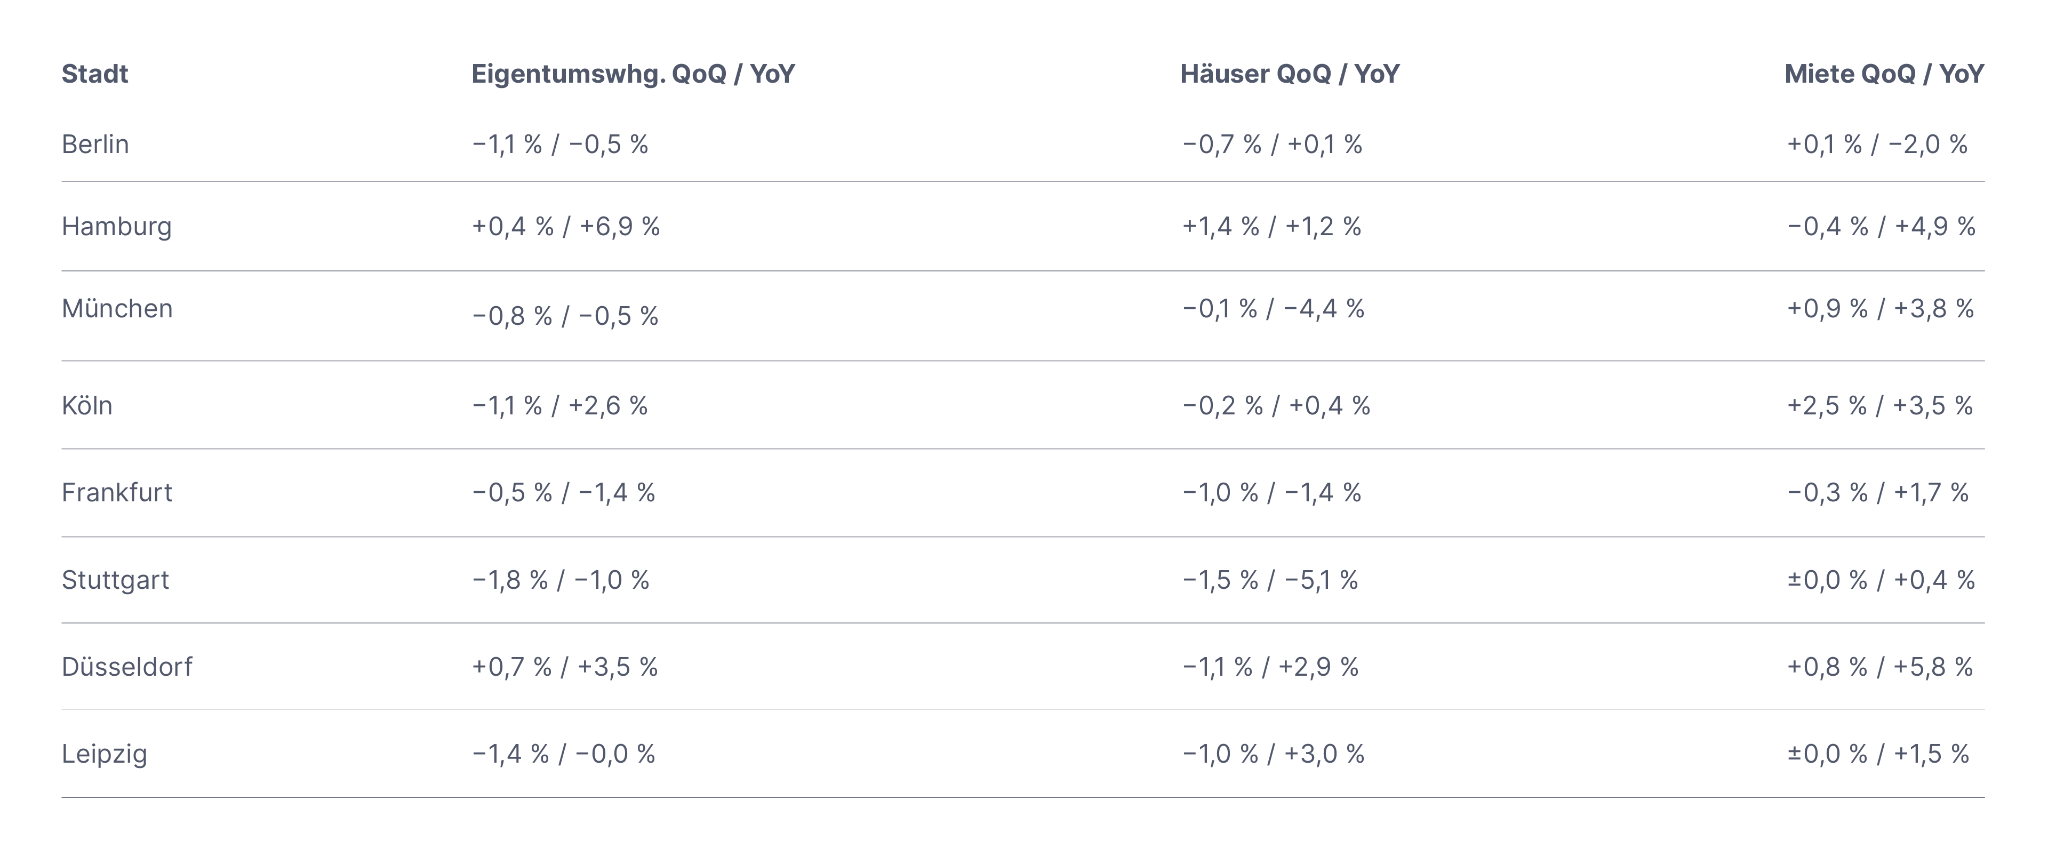Click Düsseldorf's rent value +0,8 % / +5,8 %
2048x859 pixels.
(1880, 667)
